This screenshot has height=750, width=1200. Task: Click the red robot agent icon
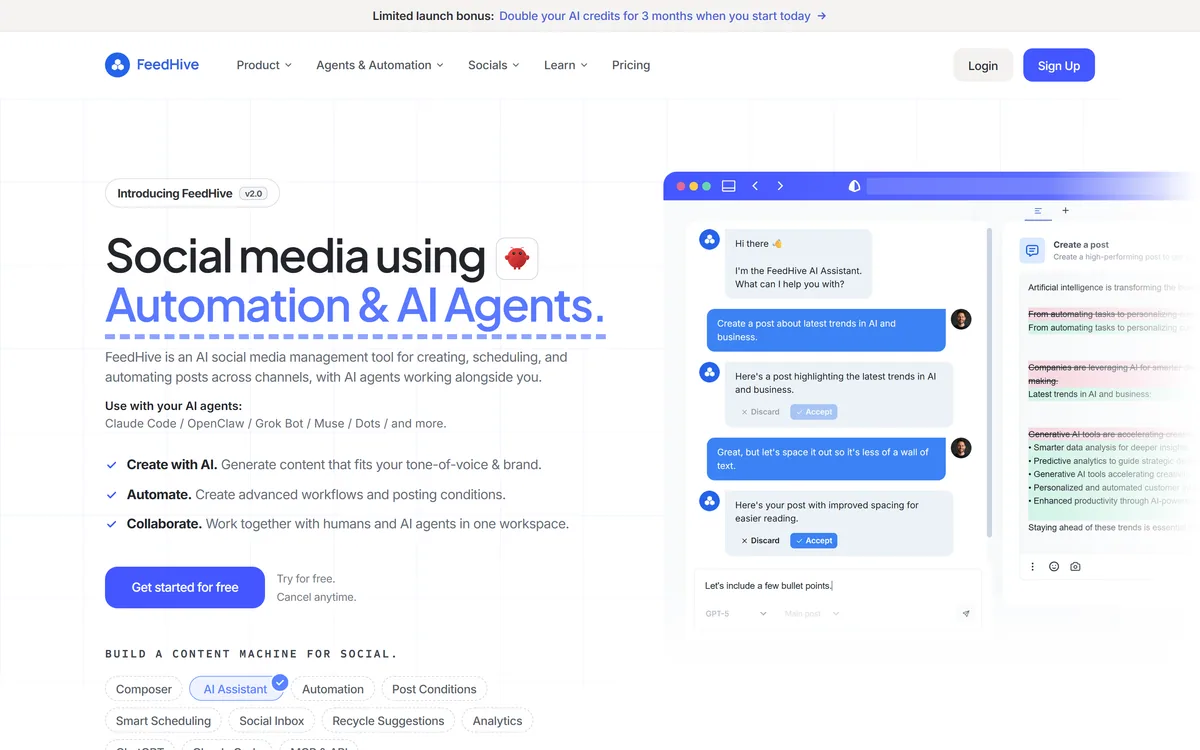(x=517, y=258)
